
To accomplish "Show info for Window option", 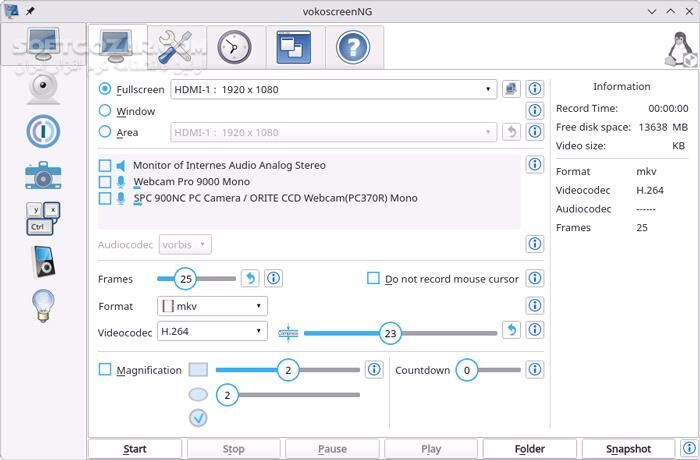I will point(535,110).
